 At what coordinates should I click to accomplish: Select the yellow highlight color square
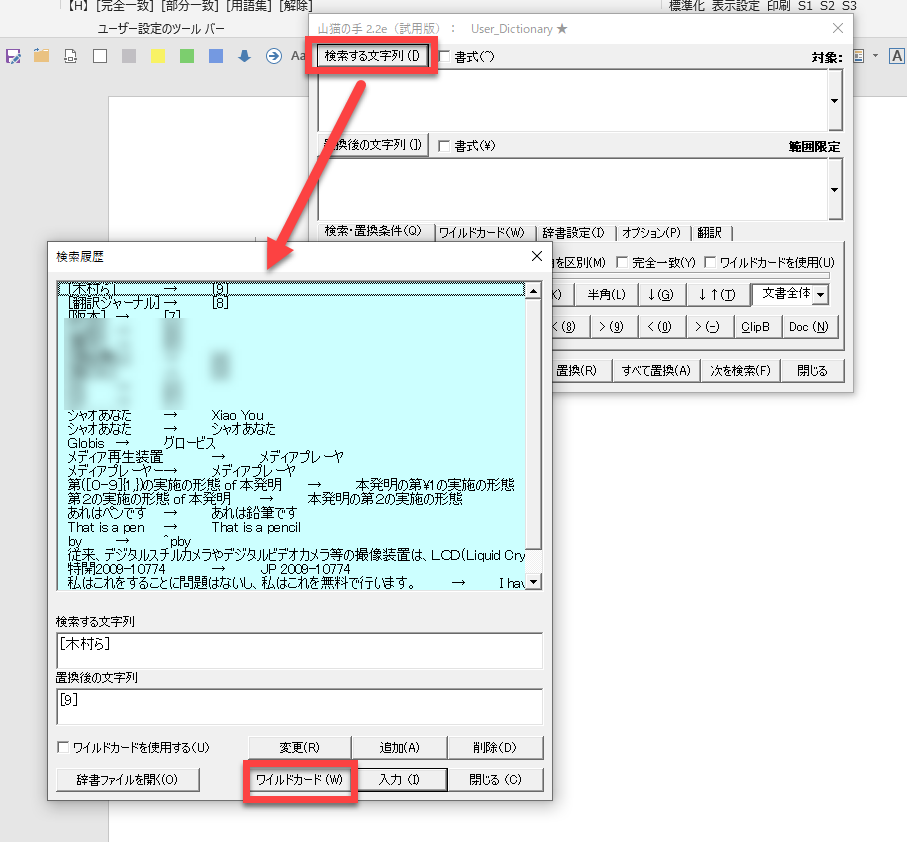(x=158, y=56)
